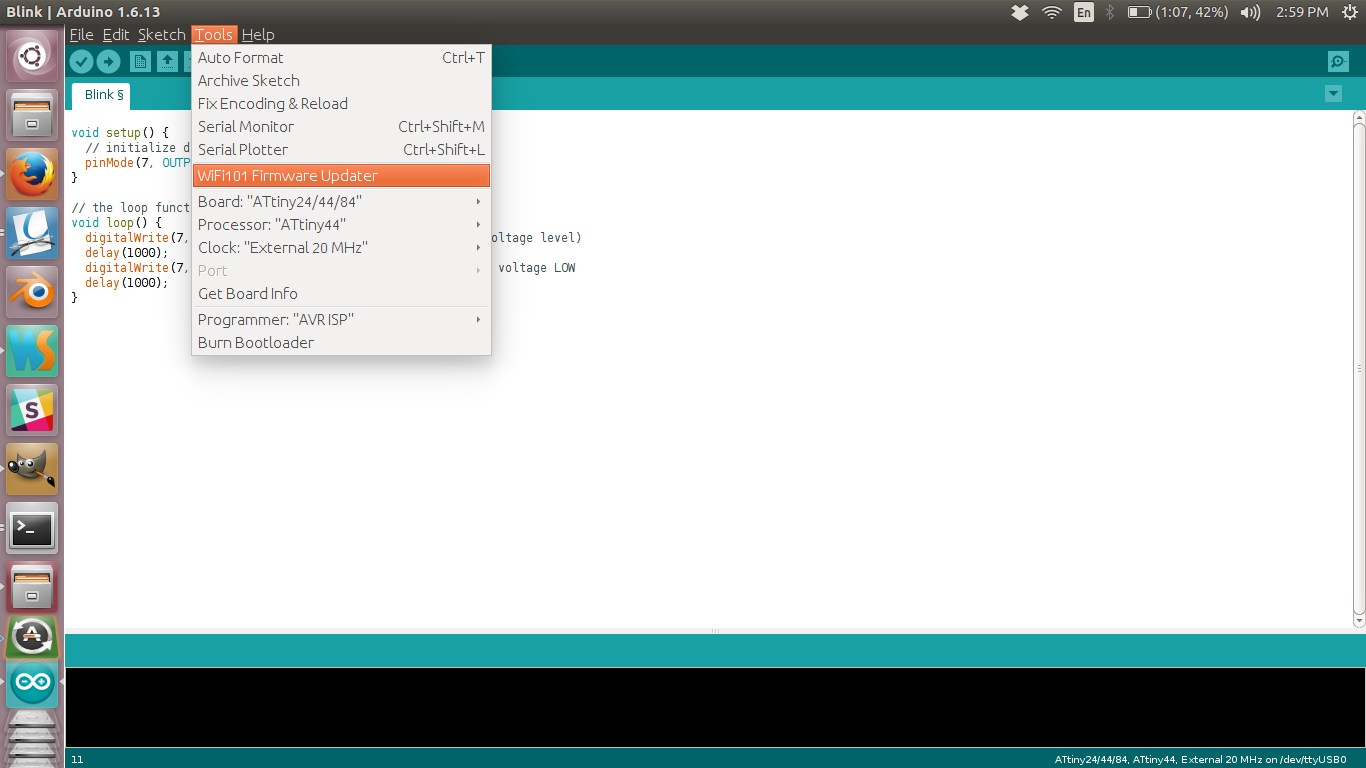This screenshot has width=1366, height=768.
Task: Click the "// the loop funct" comment line
Action: 131,208
